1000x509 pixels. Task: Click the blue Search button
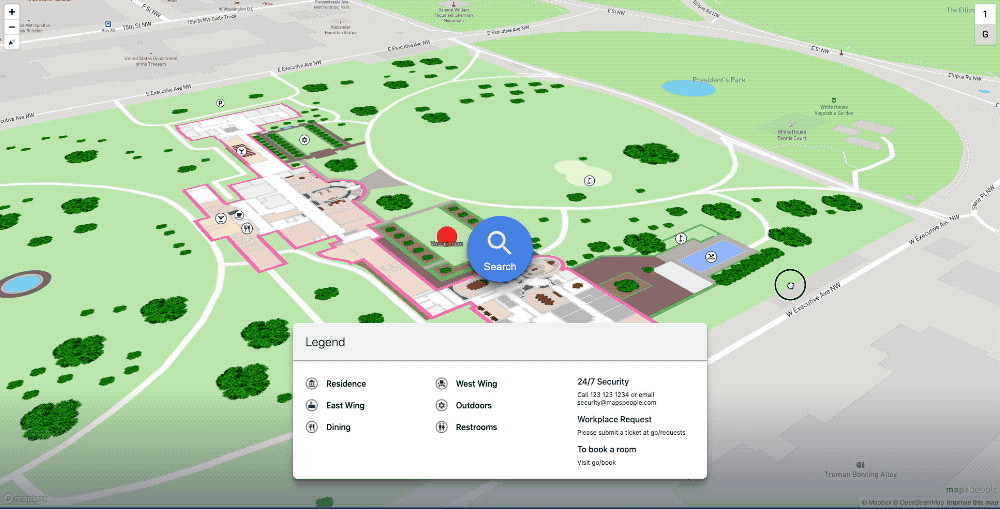pos(500,248)
